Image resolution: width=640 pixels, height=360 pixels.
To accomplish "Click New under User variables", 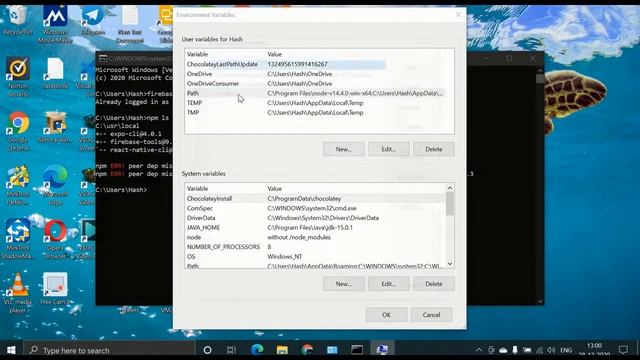I will tap(344, 149).
